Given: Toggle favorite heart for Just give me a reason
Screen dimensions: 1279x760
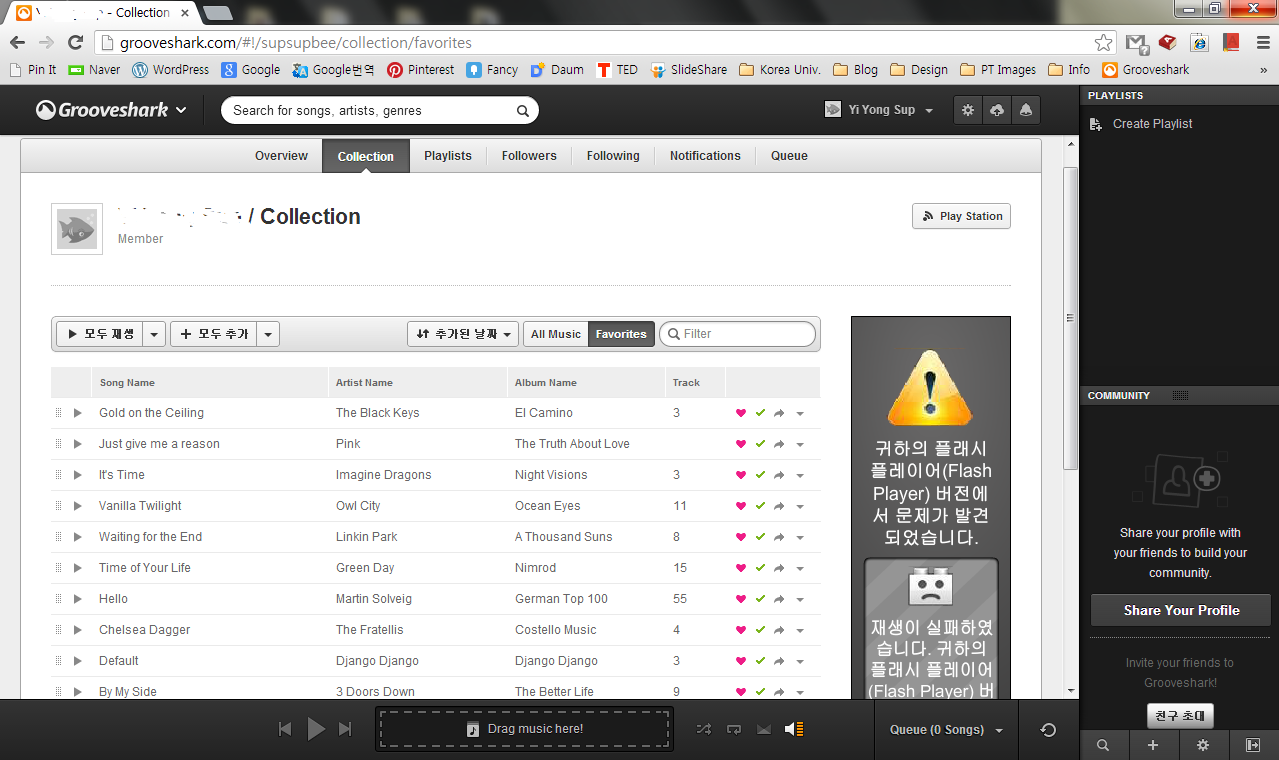Looking at the screenshot, I should [741, 444].
